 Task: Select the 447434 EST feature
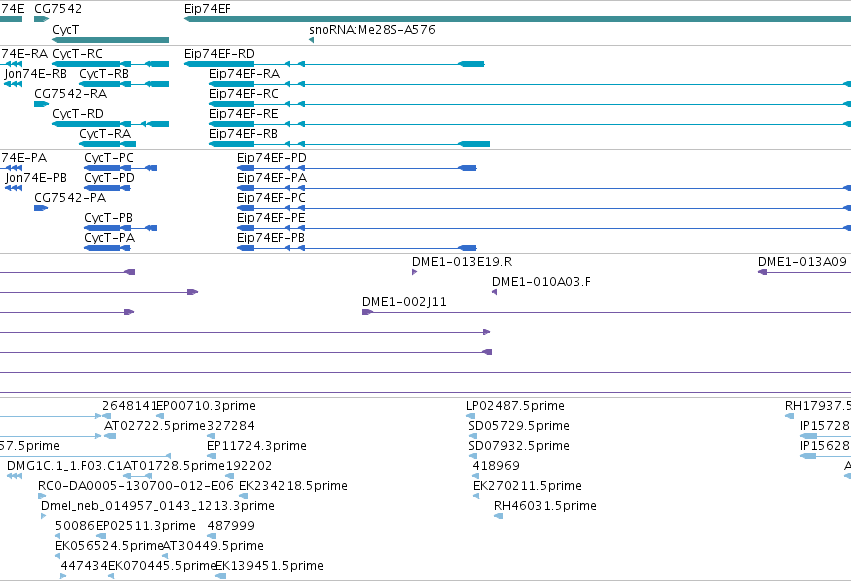click(63, 576)
